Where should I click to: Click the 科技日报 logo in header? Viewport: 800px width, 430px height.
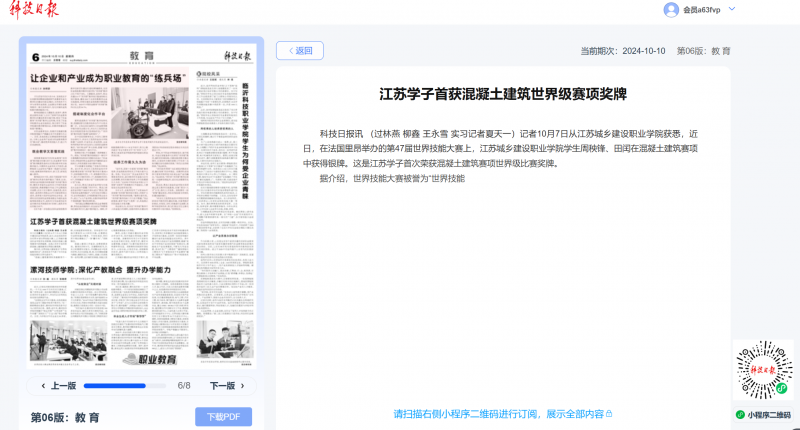(34, 10)
